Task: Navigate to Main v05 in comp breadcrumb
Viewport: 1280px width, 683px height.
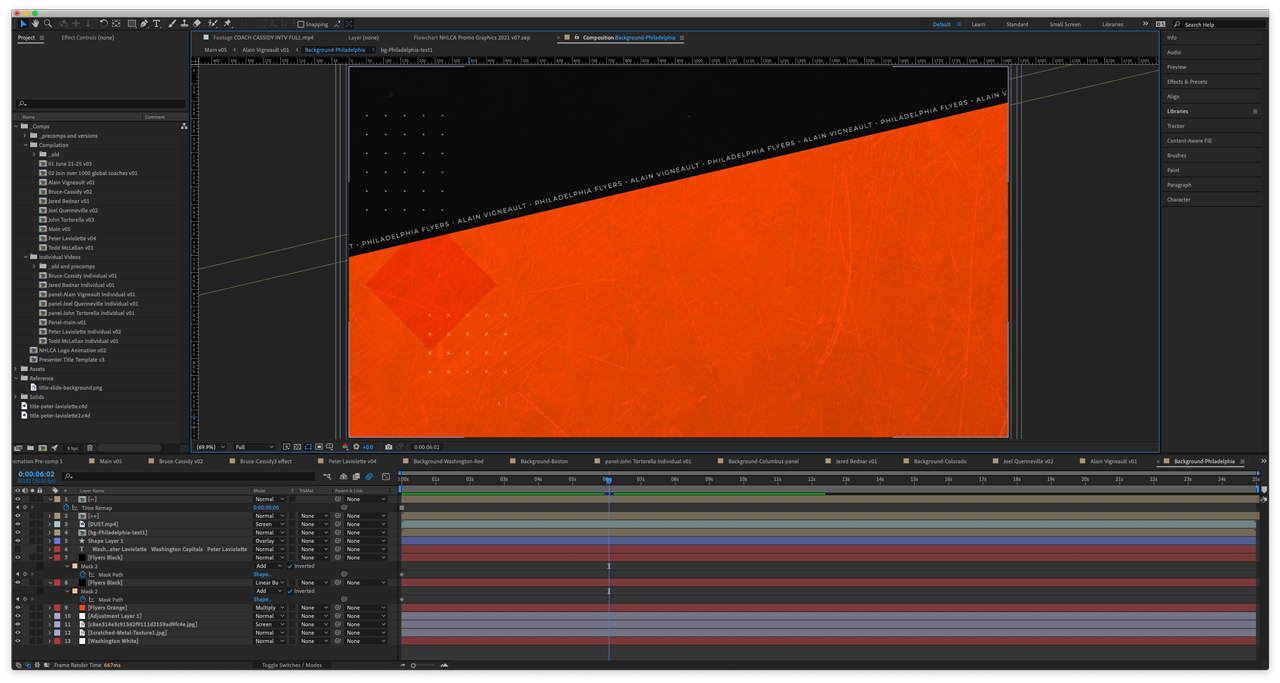Action: (215, 49)
